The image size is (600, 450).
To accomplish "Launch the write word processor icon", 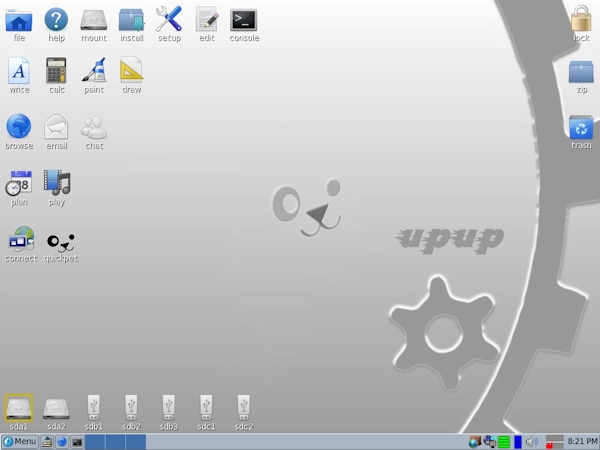I will [19, 70].
